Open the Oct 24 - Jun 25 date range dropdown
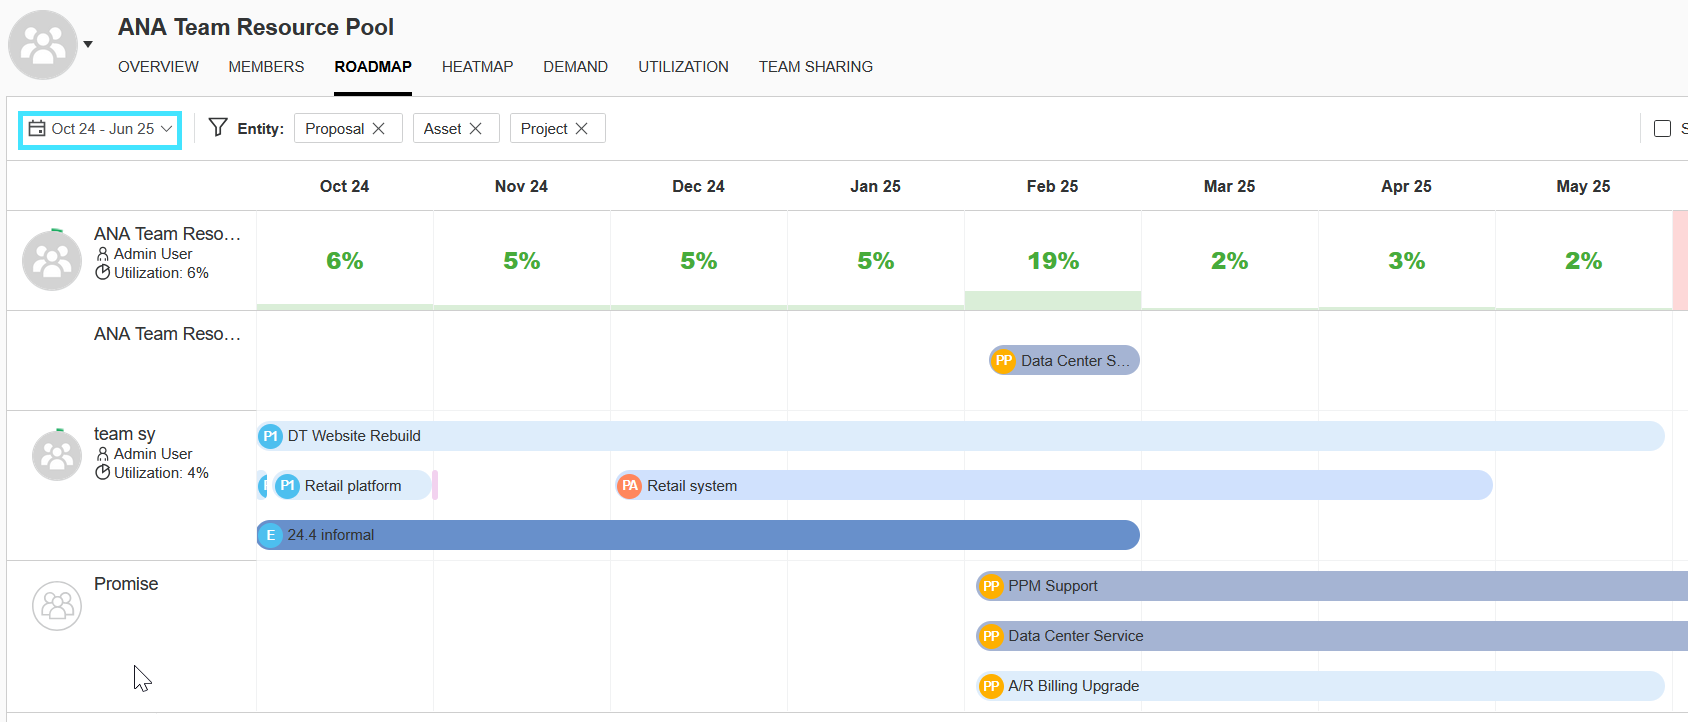 point(100,129)
